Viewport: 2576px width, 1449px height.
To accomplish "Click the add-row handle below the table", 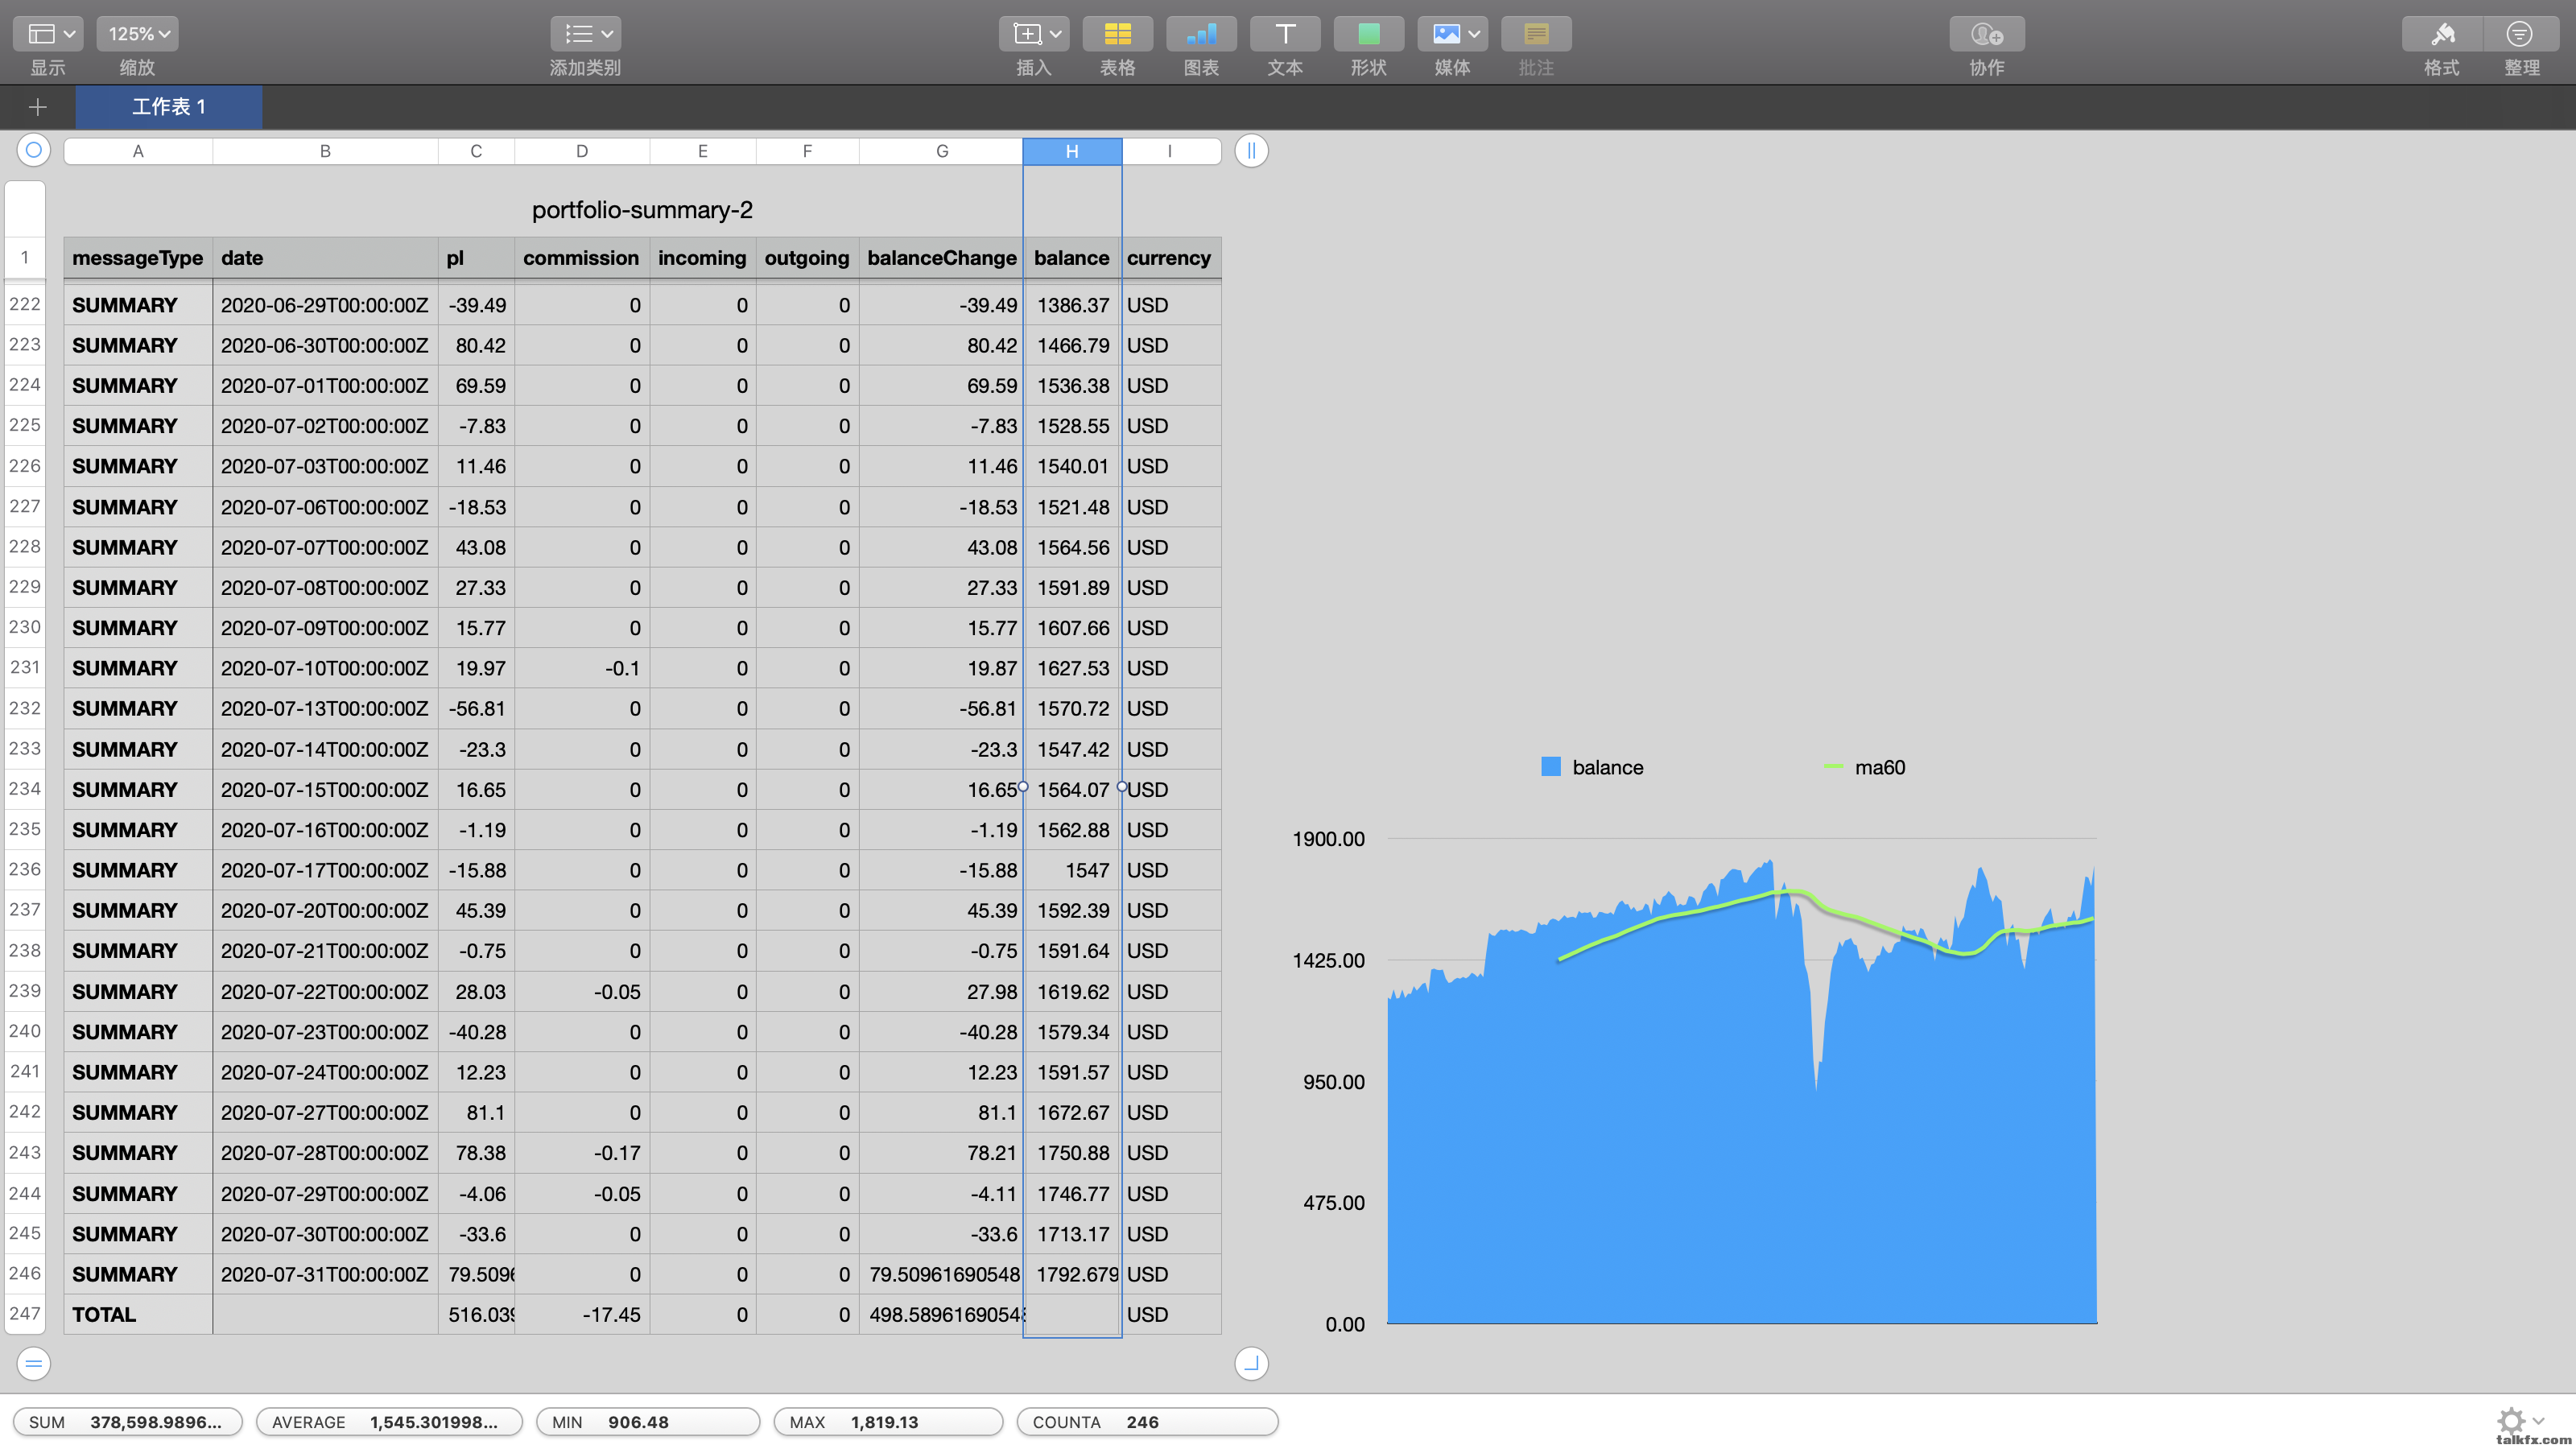I will pos(33,1363).
